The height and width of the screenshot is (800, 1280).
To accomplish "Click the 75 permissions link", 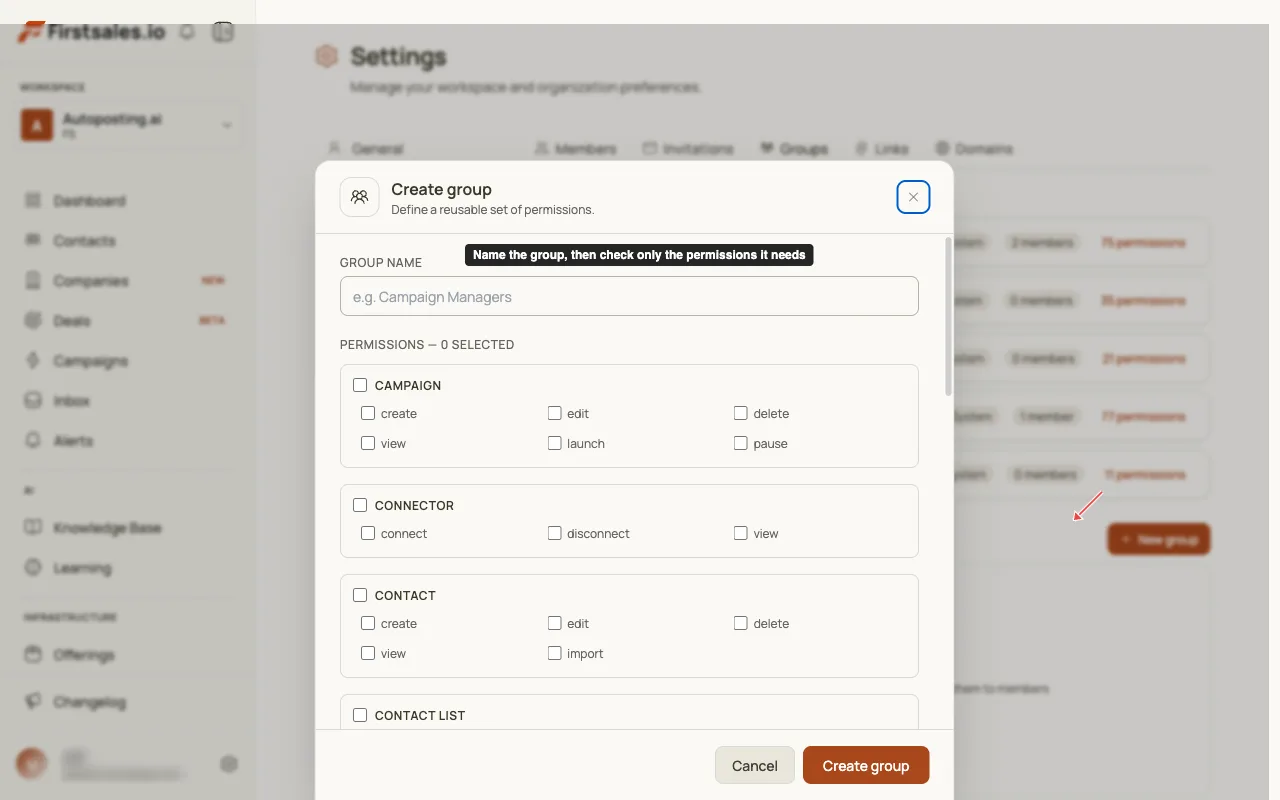I will [1143, 242].
